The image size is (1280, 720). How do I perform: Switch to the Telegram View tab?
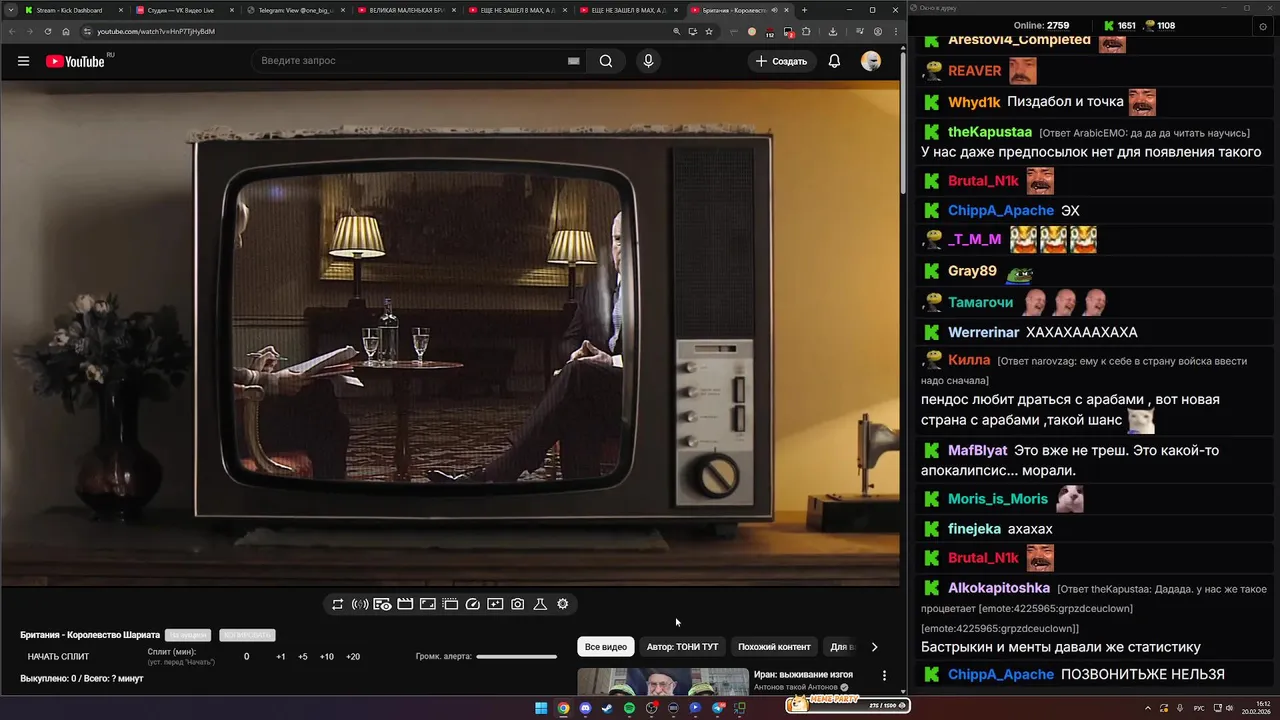point(296,10)
